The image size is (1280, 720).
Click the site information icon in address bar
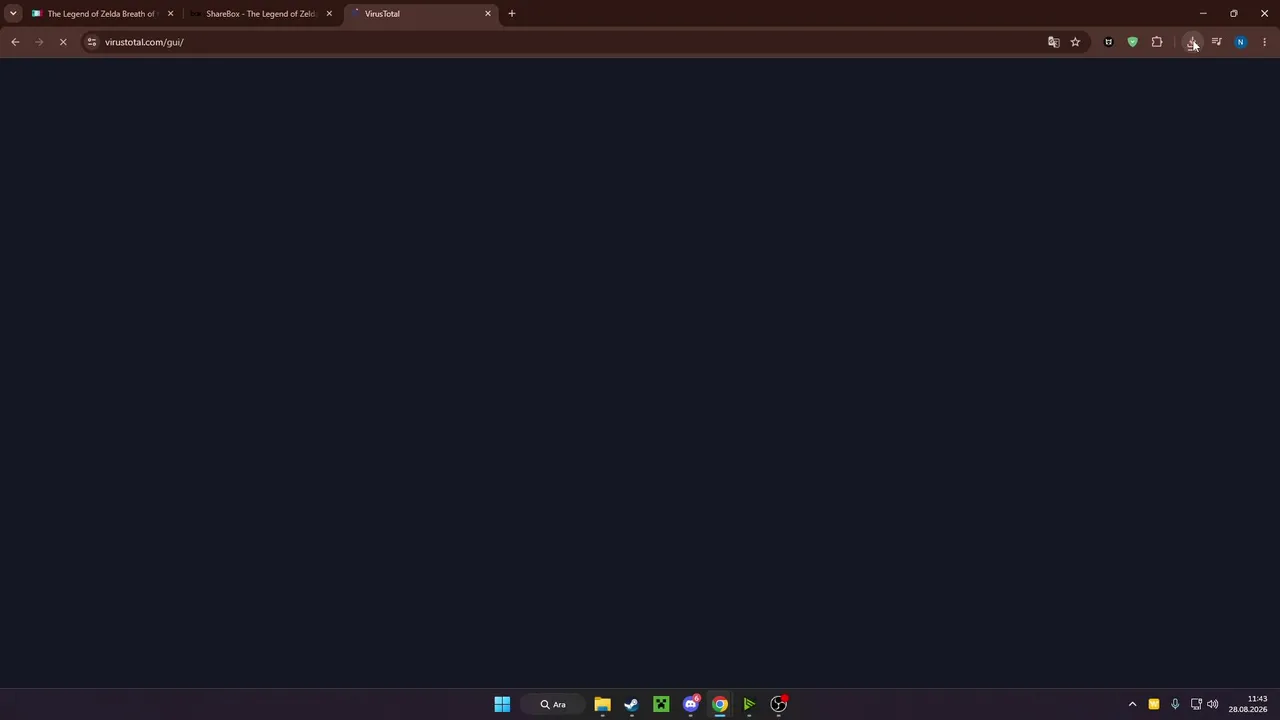click(91, 42)
